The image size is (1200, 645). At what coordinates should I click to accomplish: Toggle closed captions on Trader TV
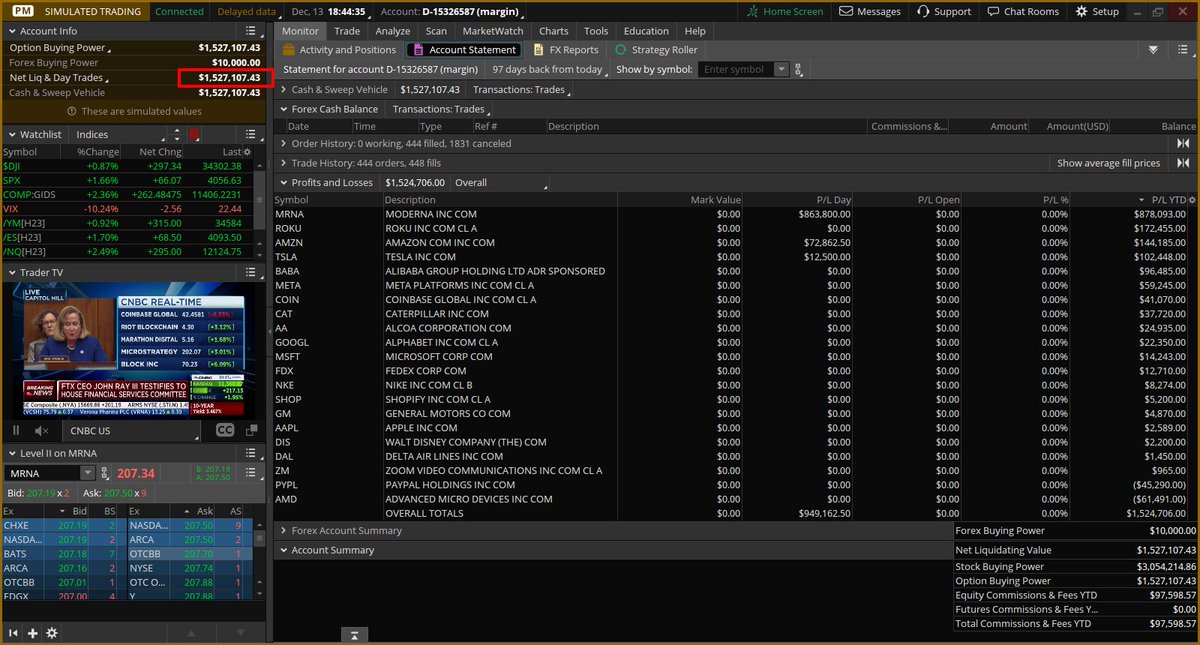225,431
